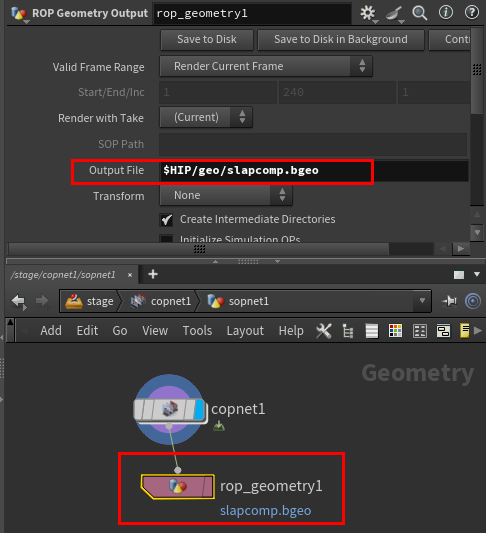The height and width of the screenshot is (533, 486).
Task: Click the pin pane icon
Action: point(449,301)
